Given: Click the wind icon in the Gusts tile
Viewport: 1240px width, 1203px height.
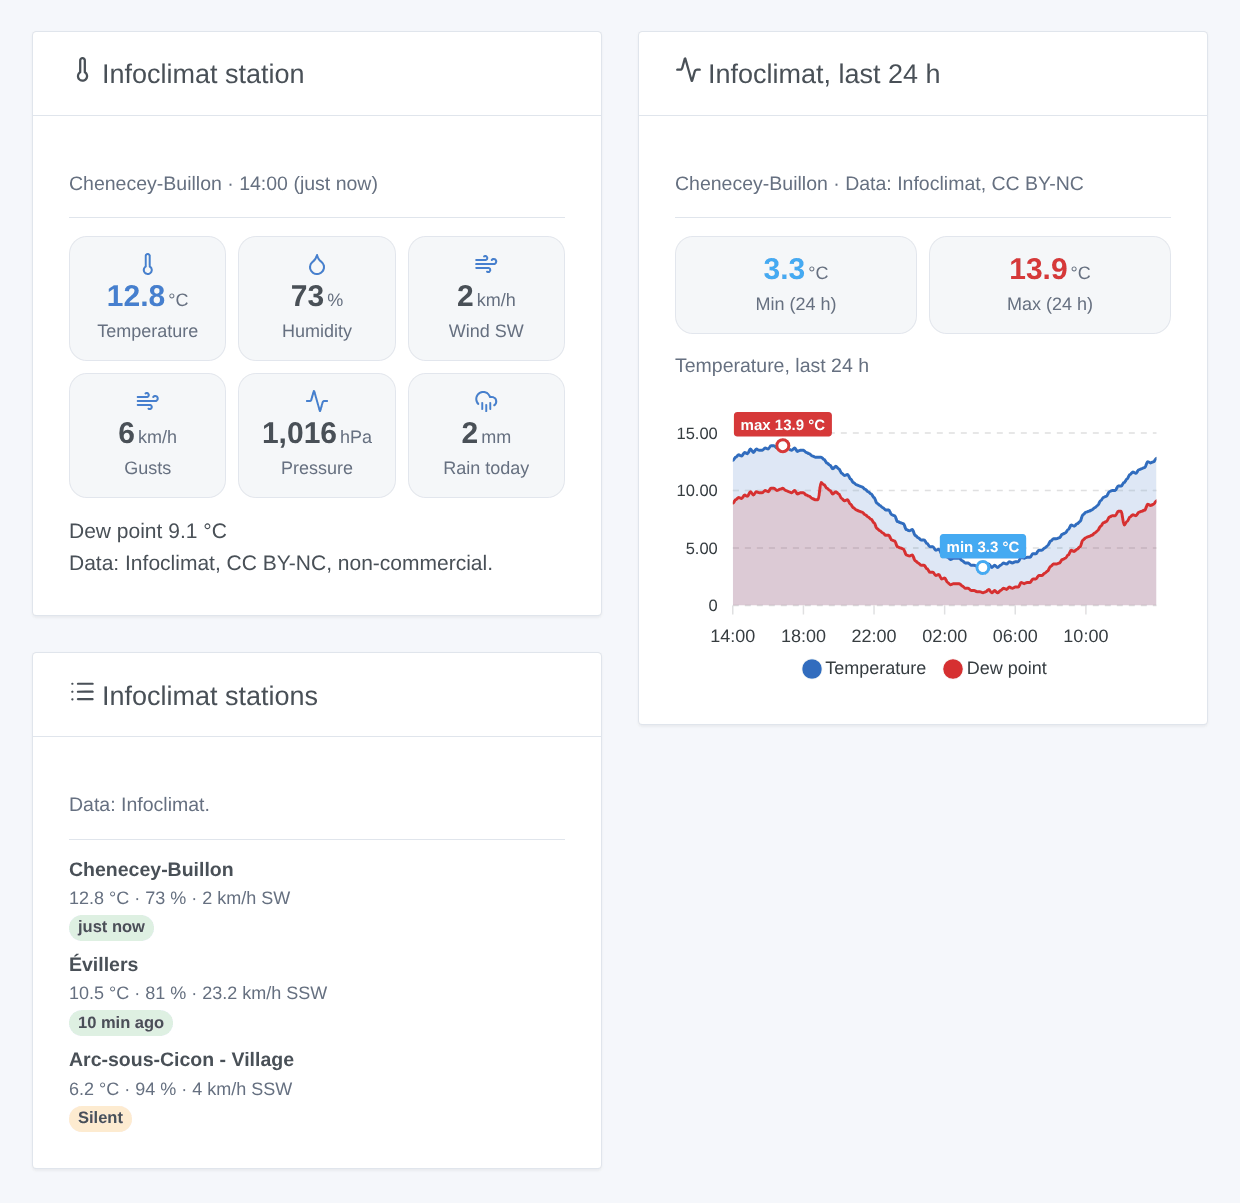Looking at the screenshot, I should [148, 401].
